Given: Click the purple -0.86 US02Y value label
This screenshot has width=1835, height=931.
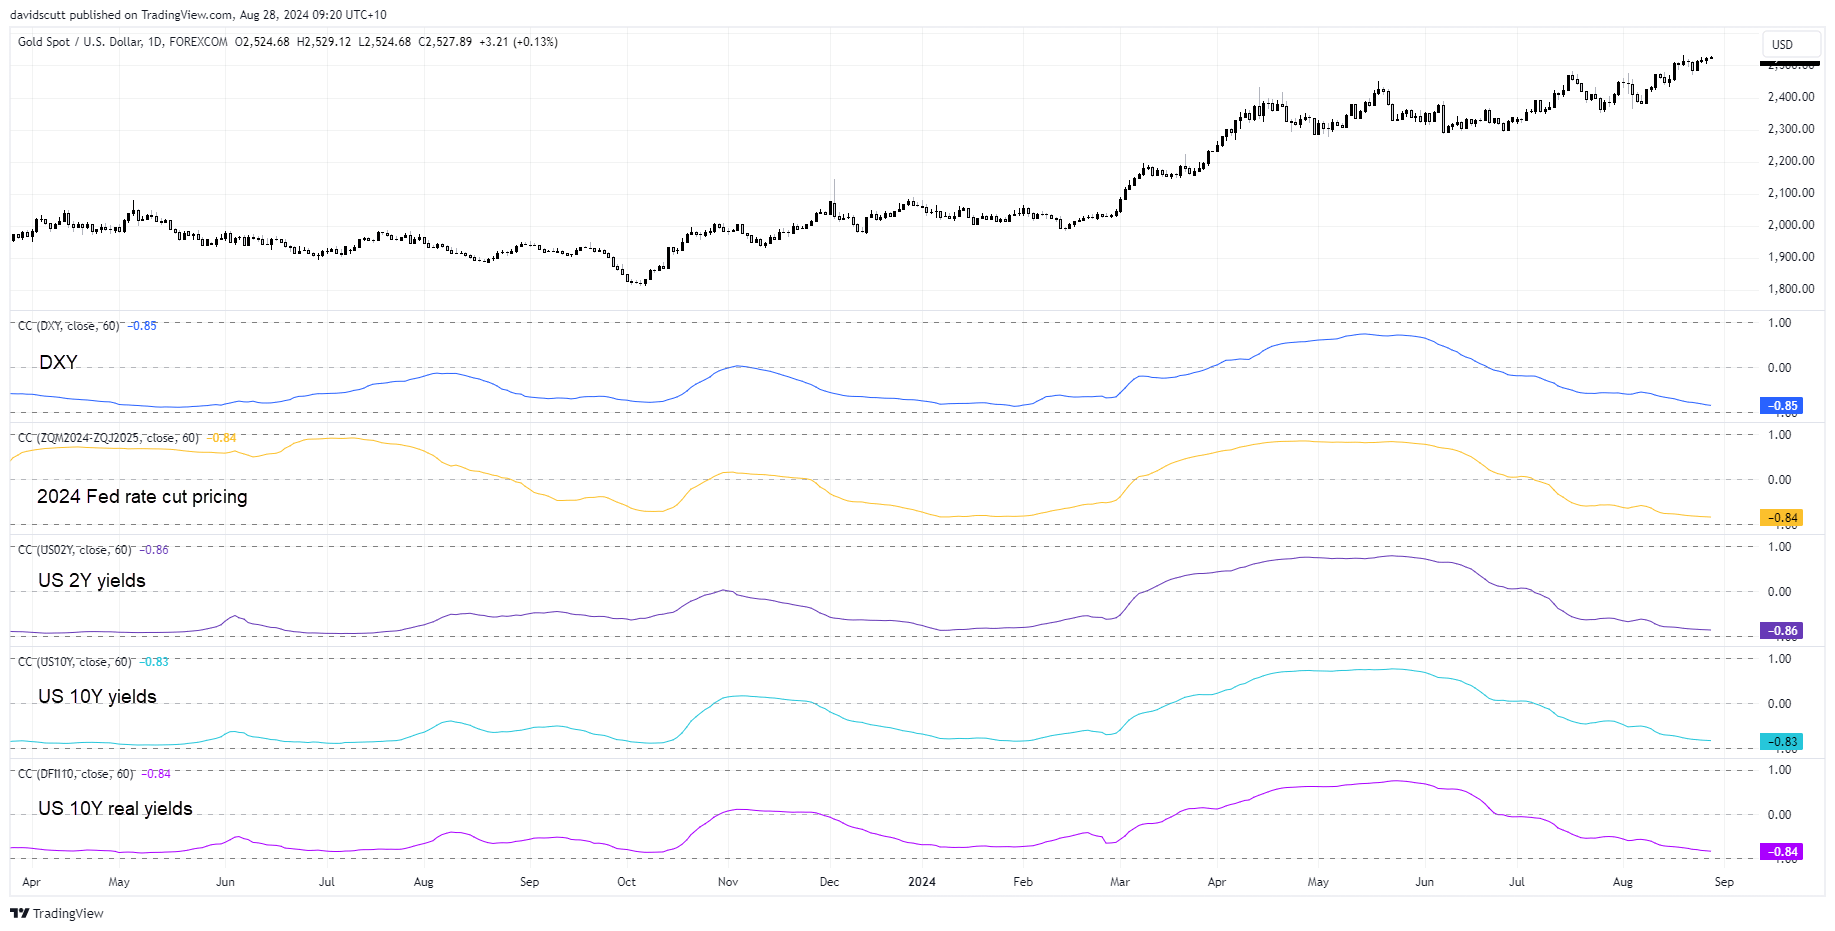Looking at the screenshot, I should [x=1780, y=631].
